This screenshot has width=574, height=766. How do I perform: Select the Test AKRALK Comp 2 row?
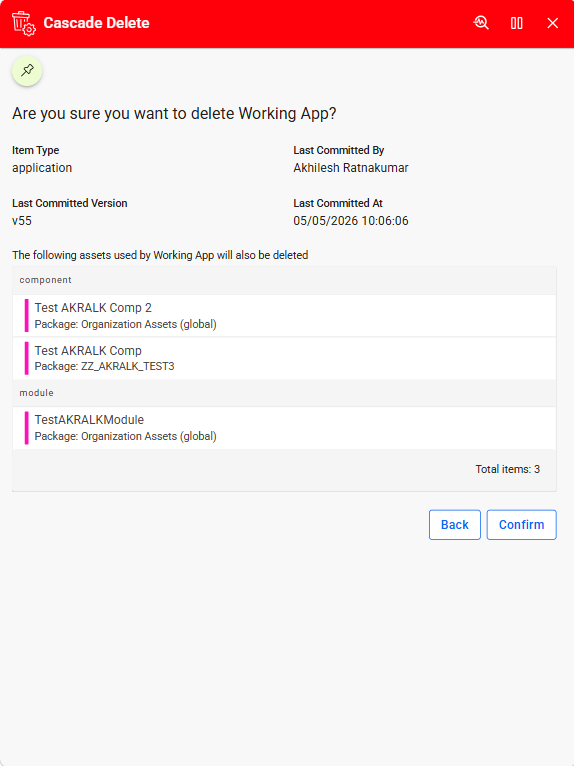[284, 316]
